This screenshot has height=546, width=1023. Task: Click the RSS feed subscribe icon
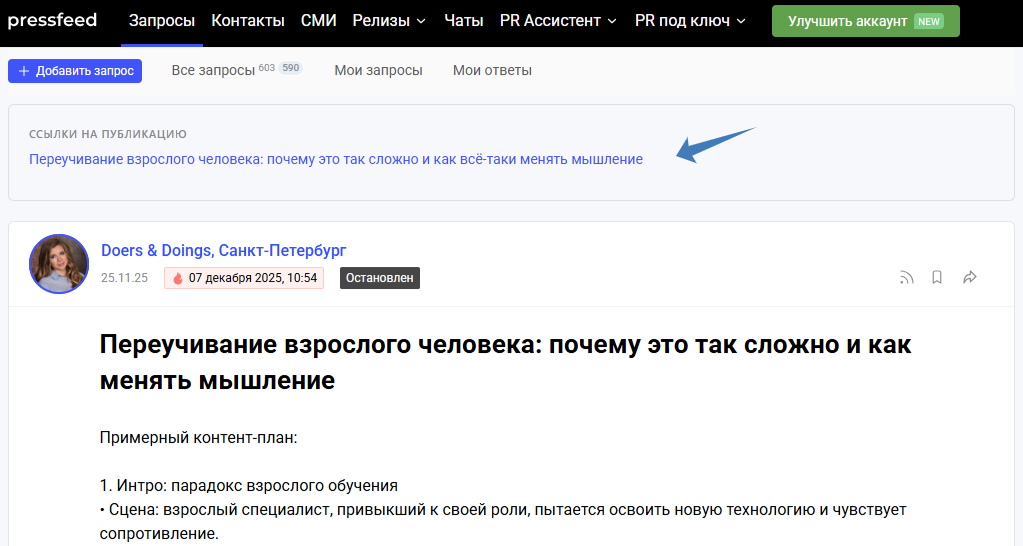pyautogui.click(x=907, y=278)
